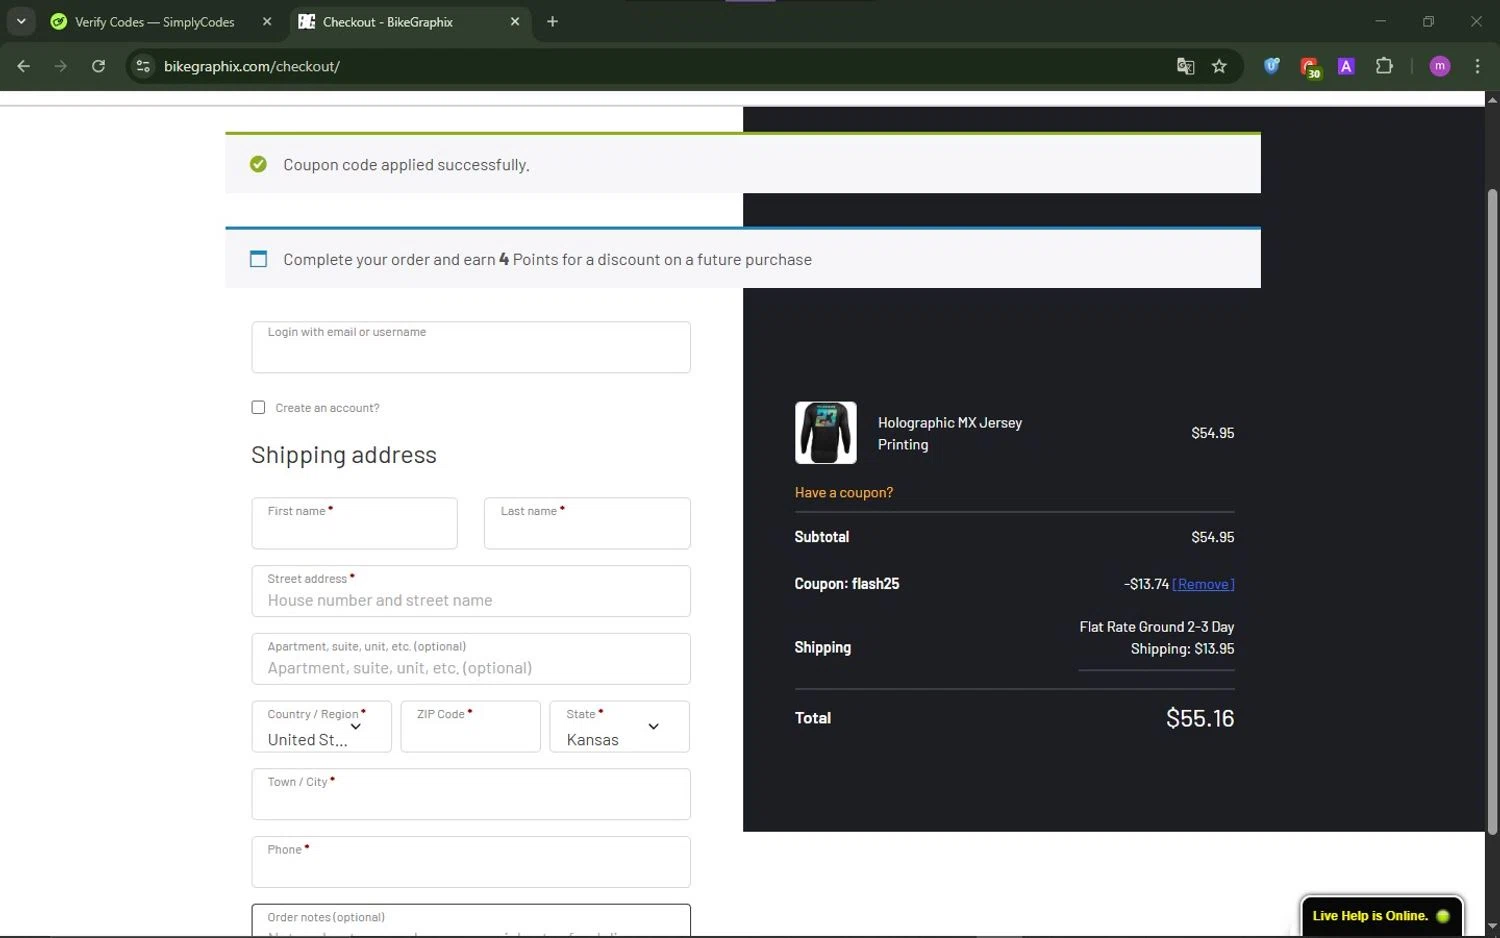Open the Chrome profile avatar

[1440, 66]
